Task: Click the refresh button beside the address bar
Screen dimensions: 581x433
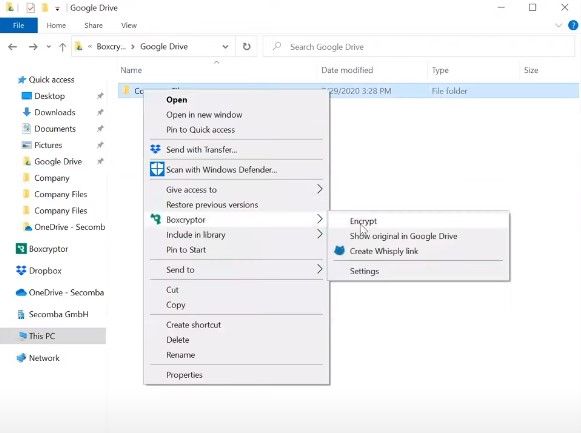Action: (x=246, y=47)
